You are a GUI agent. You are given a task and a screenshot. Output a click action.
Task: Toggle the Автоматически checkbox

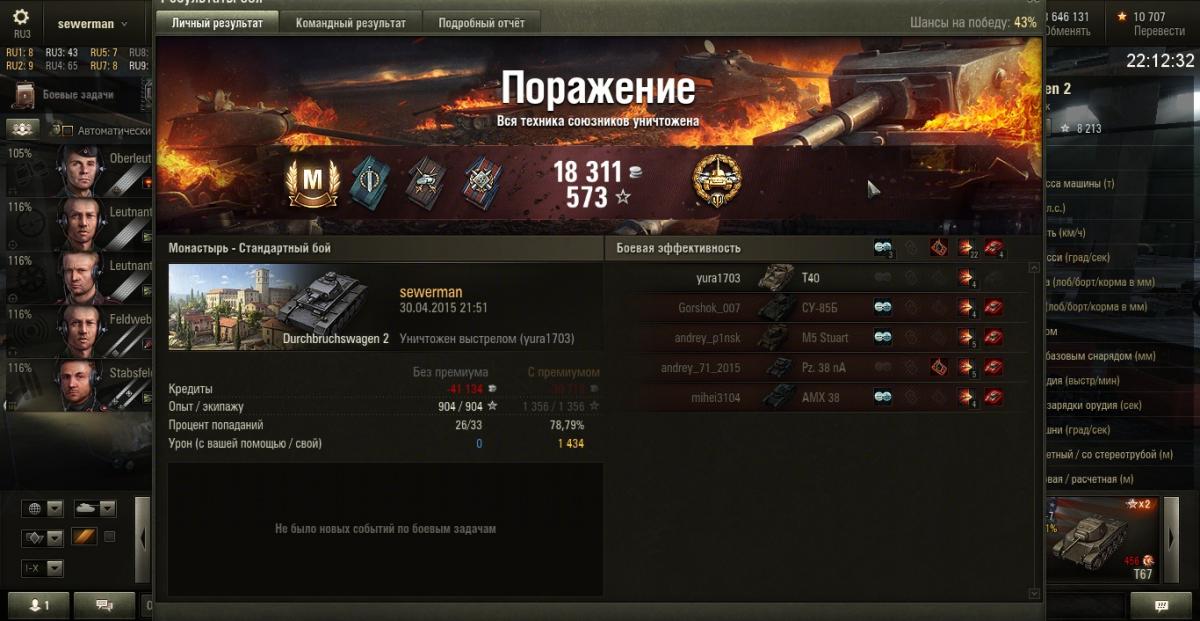pyautogui.click(x=68, y=131)
